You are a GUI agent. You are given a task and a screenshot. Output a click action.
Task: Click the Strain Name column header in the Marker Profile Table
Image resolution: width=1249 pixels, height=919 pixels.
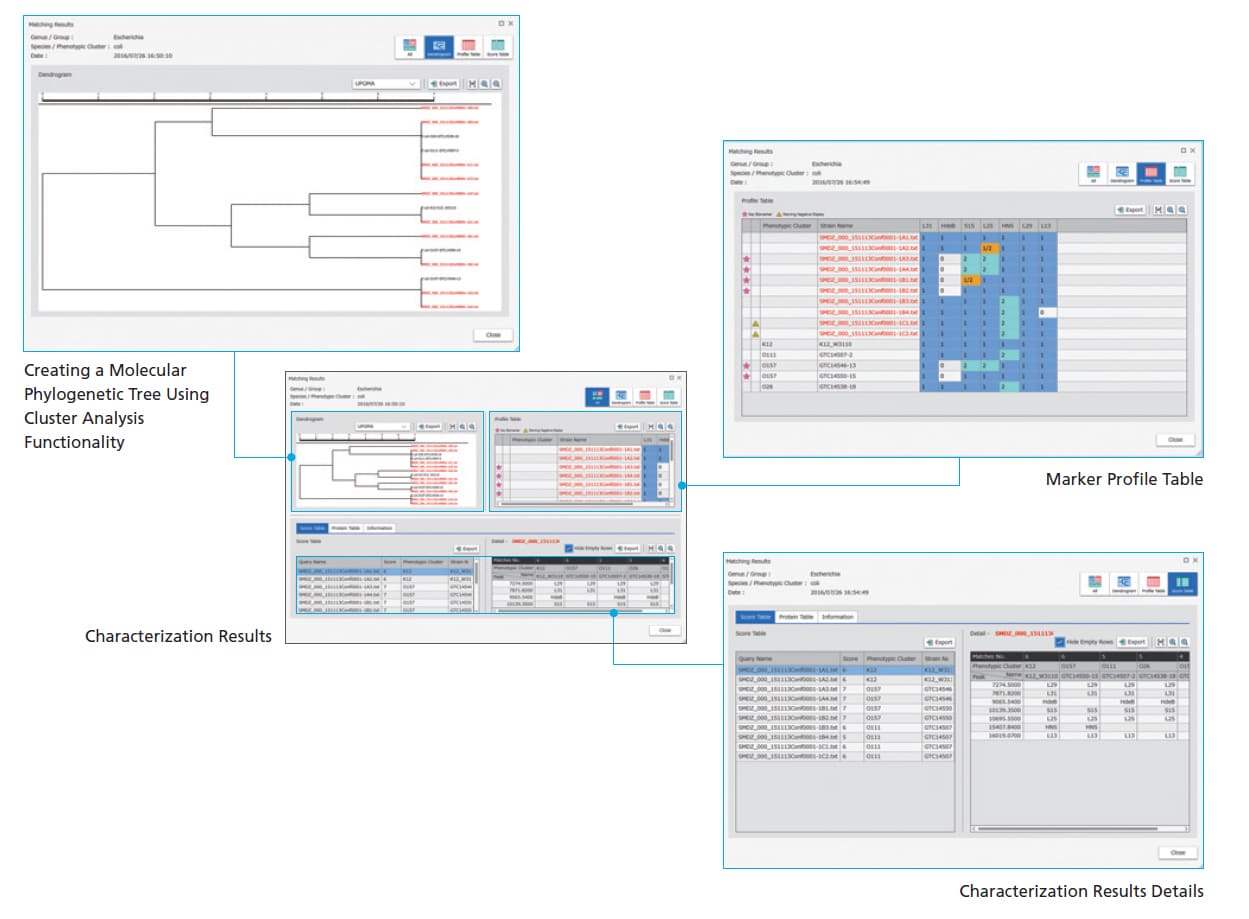[x=836, y=226]
